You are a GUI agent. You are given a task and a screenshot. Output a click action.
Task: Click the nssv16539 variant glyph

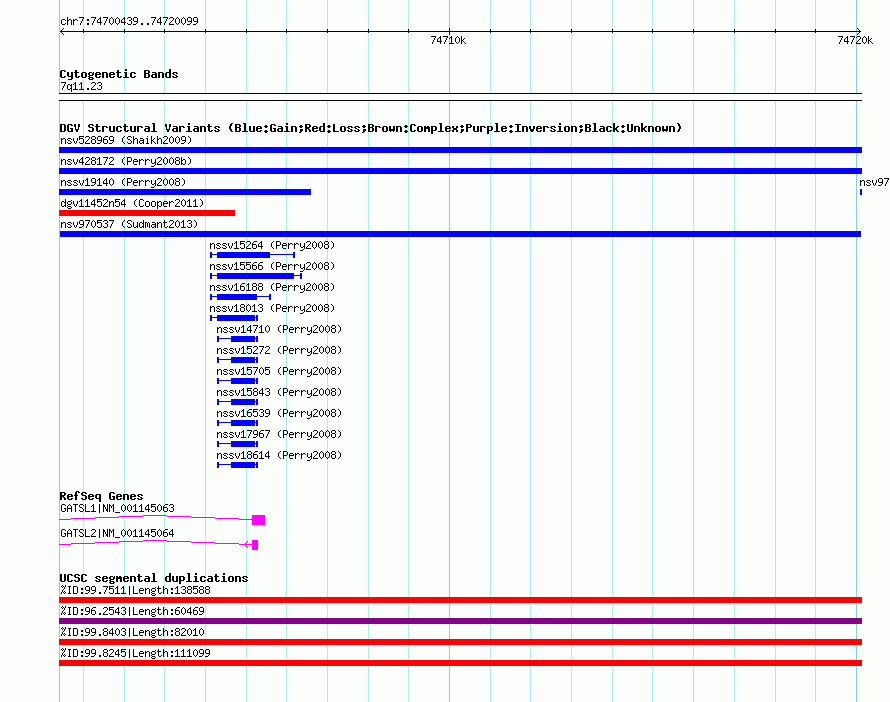pos(238,423)
